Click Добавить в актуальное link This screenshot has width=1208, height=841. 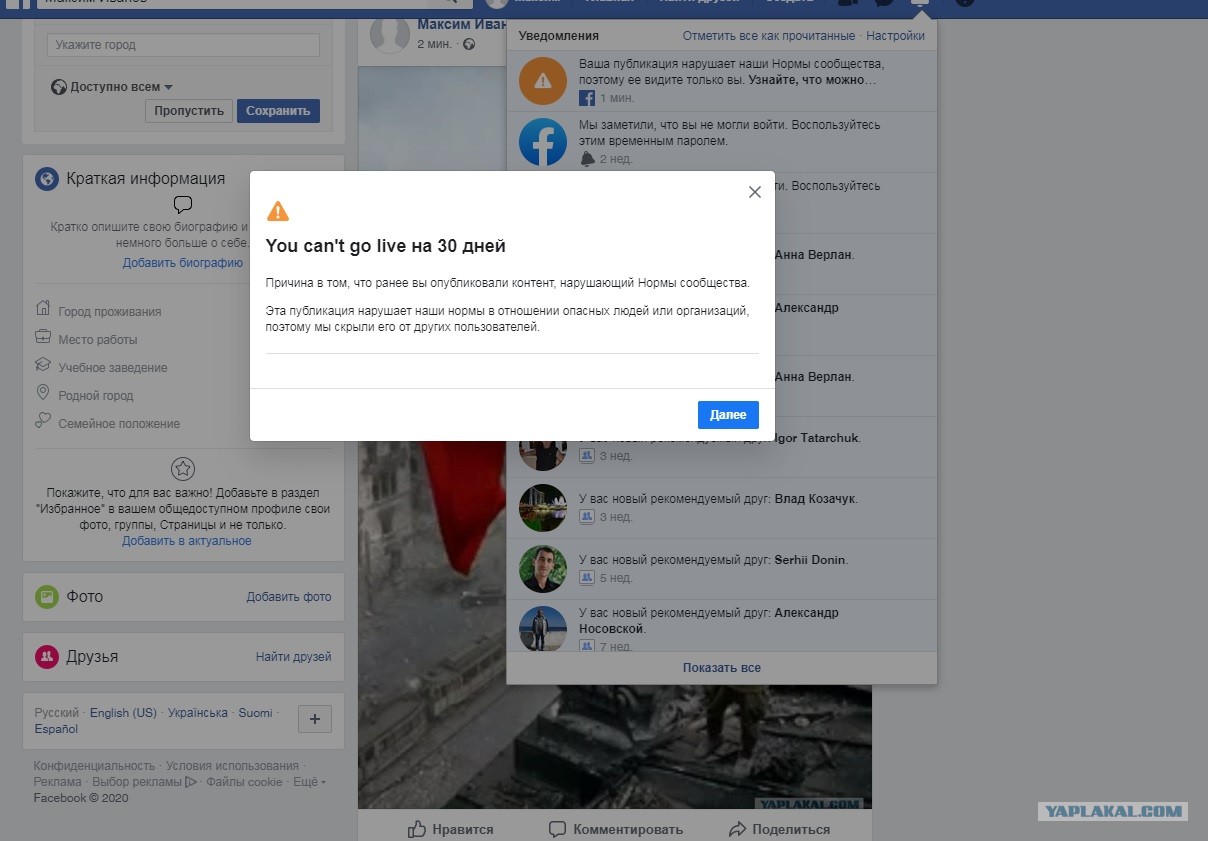click(x=187, y=541)
